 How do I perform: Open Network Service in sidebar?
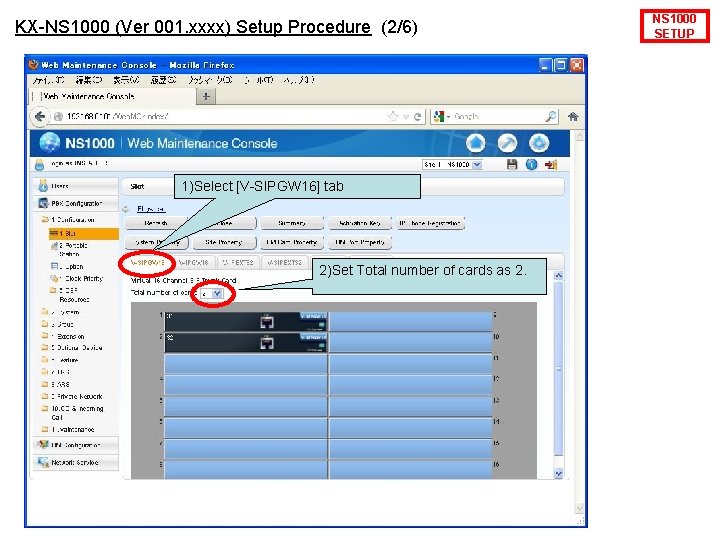click(76, 462)
